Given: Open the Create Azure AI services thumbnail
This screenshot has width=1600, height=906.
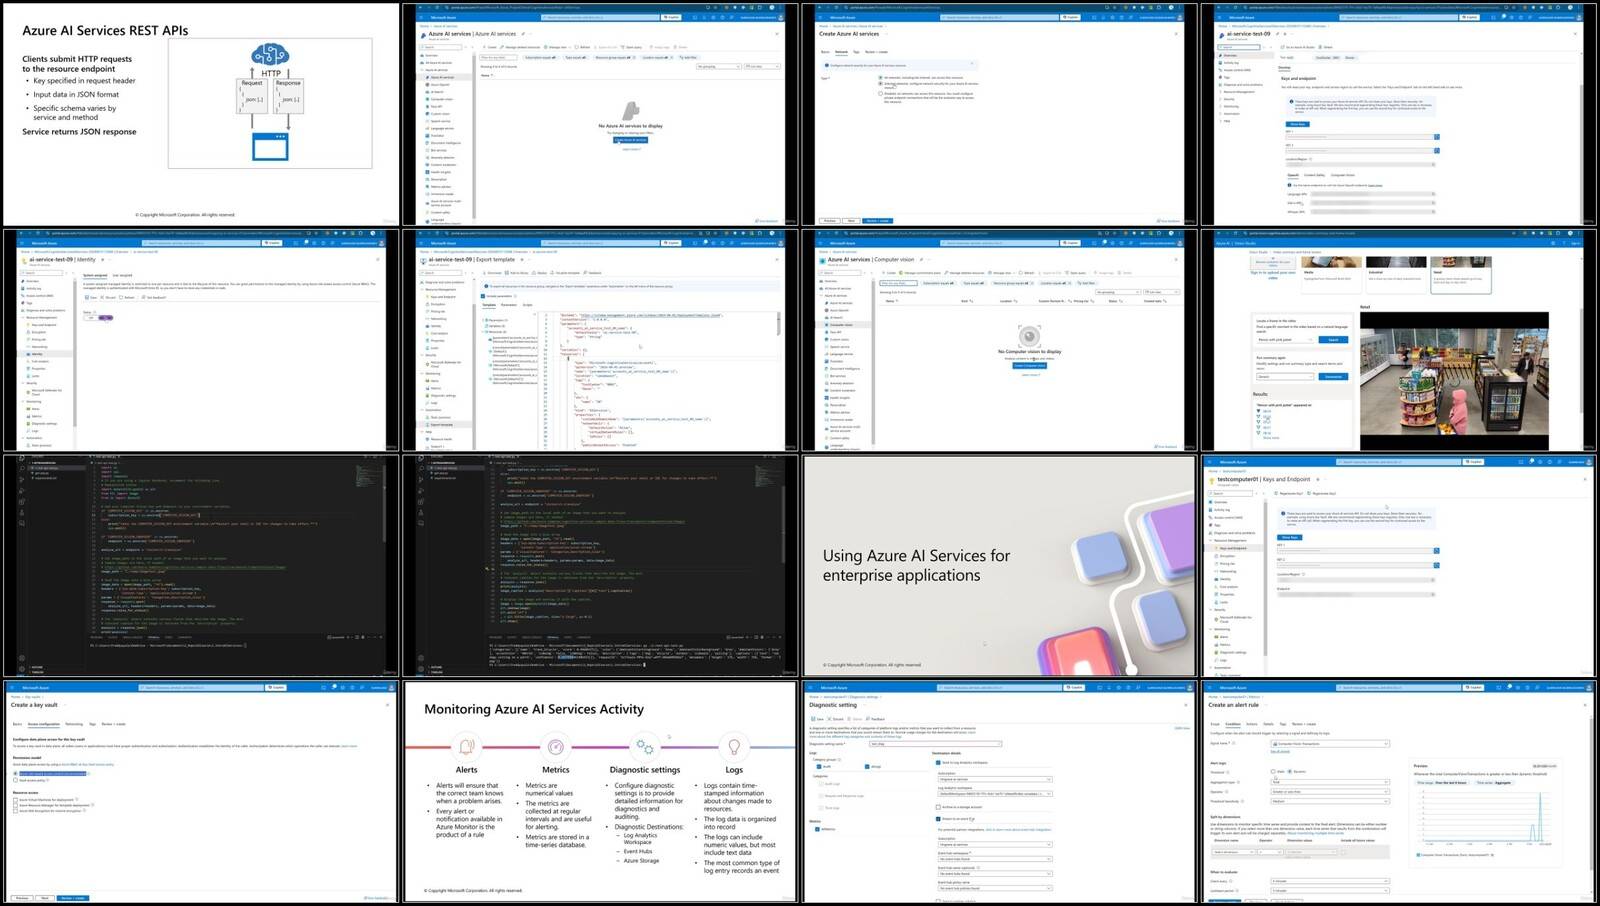Looking at the screenshot, I should click(x=1000, y=115).
